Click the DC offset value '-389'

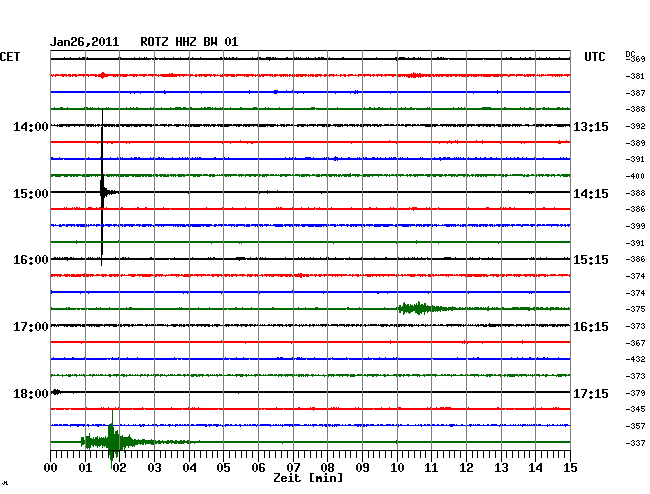pos(635,143)
